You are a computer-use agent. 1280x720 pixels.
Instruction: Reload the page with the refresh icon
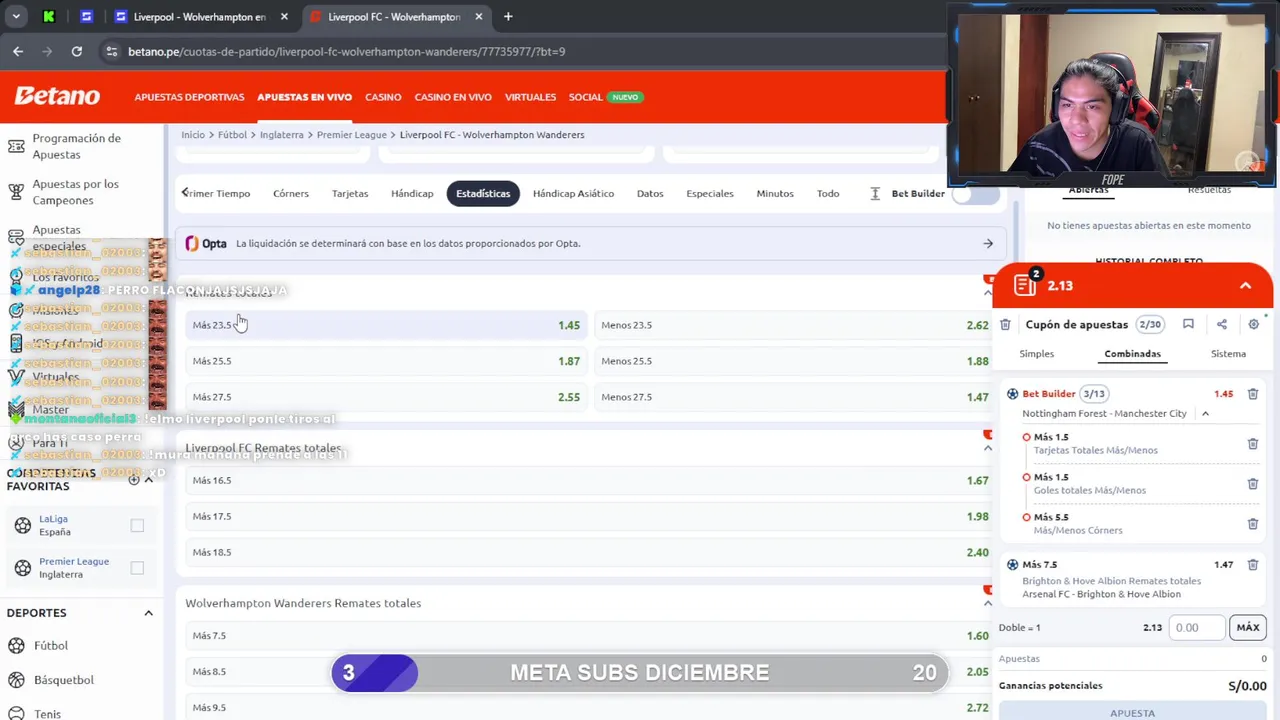[x=77, y=51]
